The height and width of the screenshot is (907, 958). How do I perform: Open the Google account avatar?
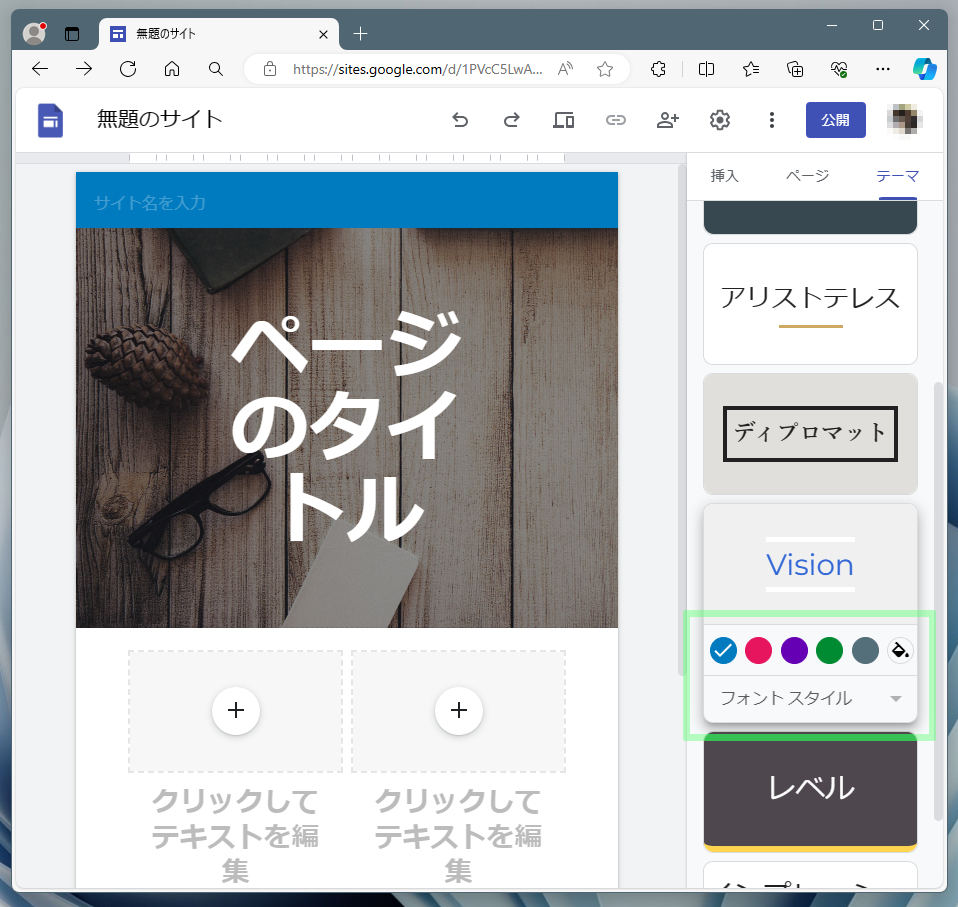[904, 120]
